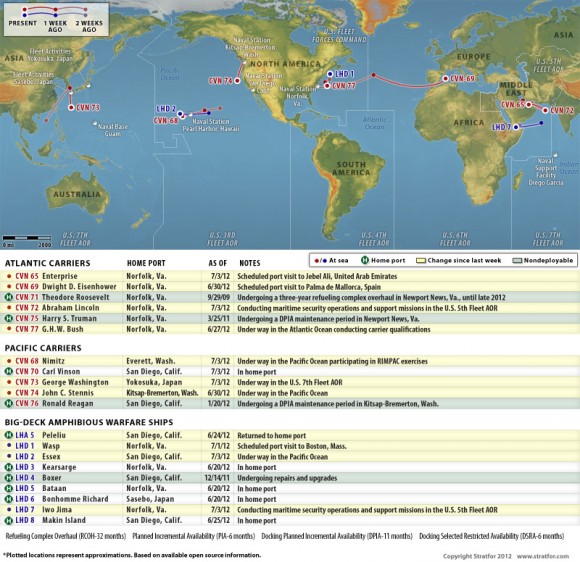Open the www.stratfor.com link
Screen dimensions: 580x562
tap(543, 556)
